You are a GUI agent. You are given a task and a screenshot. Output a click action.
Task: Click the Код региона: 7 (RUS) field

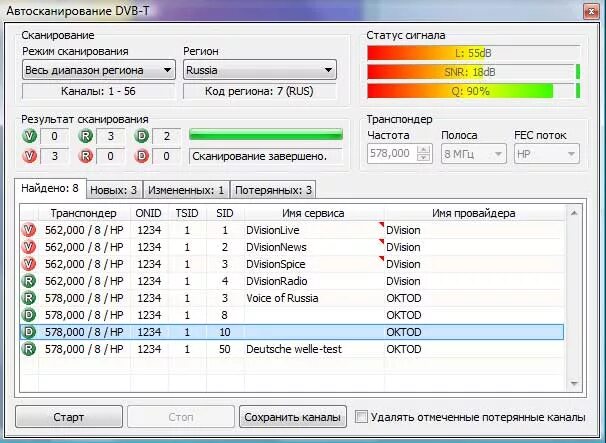[259, 91]
